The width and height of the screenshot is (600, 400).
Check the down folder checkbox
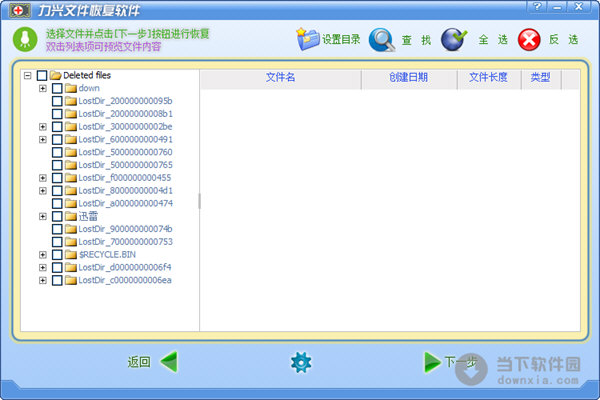[57, 88]
